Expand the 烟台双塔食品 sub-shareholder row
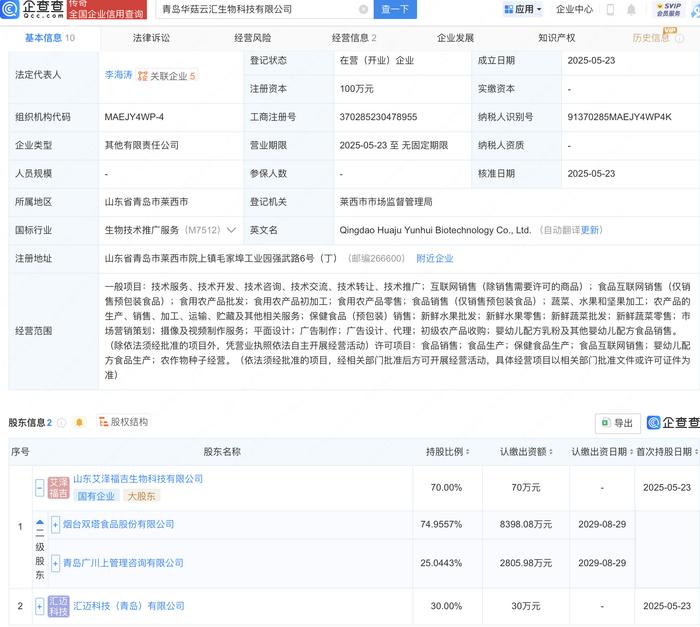The image size is (700, 627). point(55,525)
